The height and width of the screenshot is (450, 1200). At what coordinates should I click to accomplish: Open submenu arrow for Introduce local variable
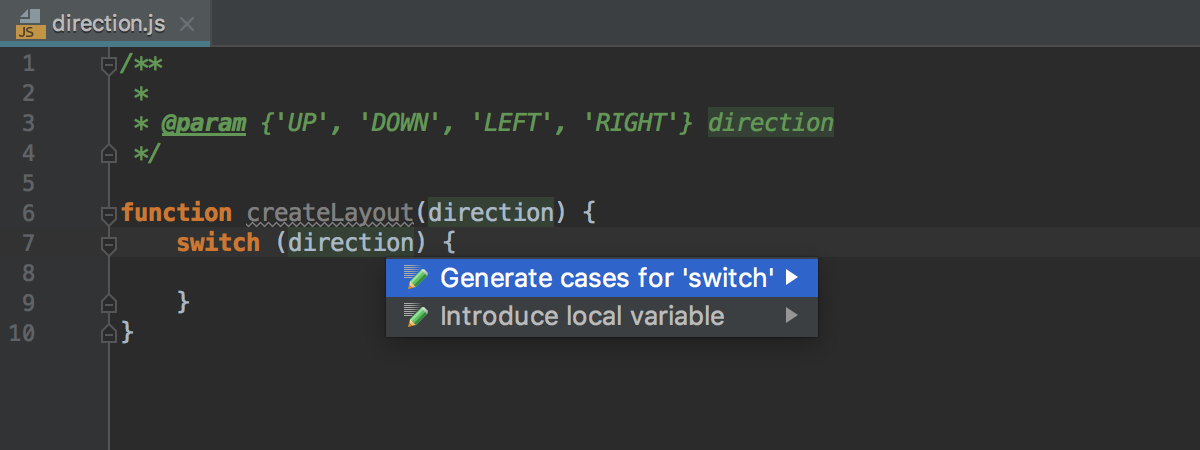coord(792,316)
